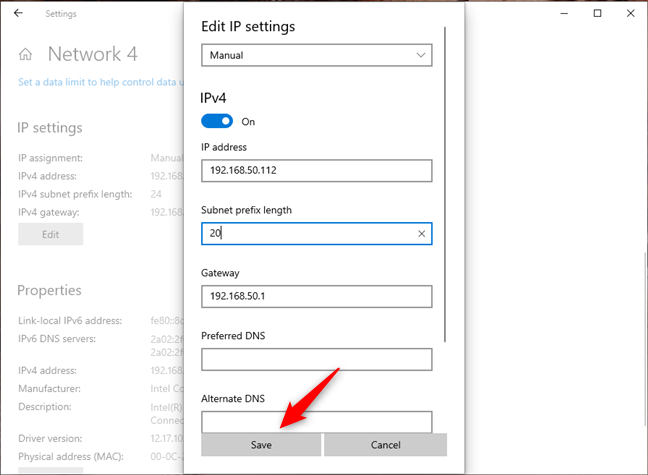Cancel the Edit IP settings dialog
The width and height of the screenshot is (648, 475).
click(x=385, y=444)
